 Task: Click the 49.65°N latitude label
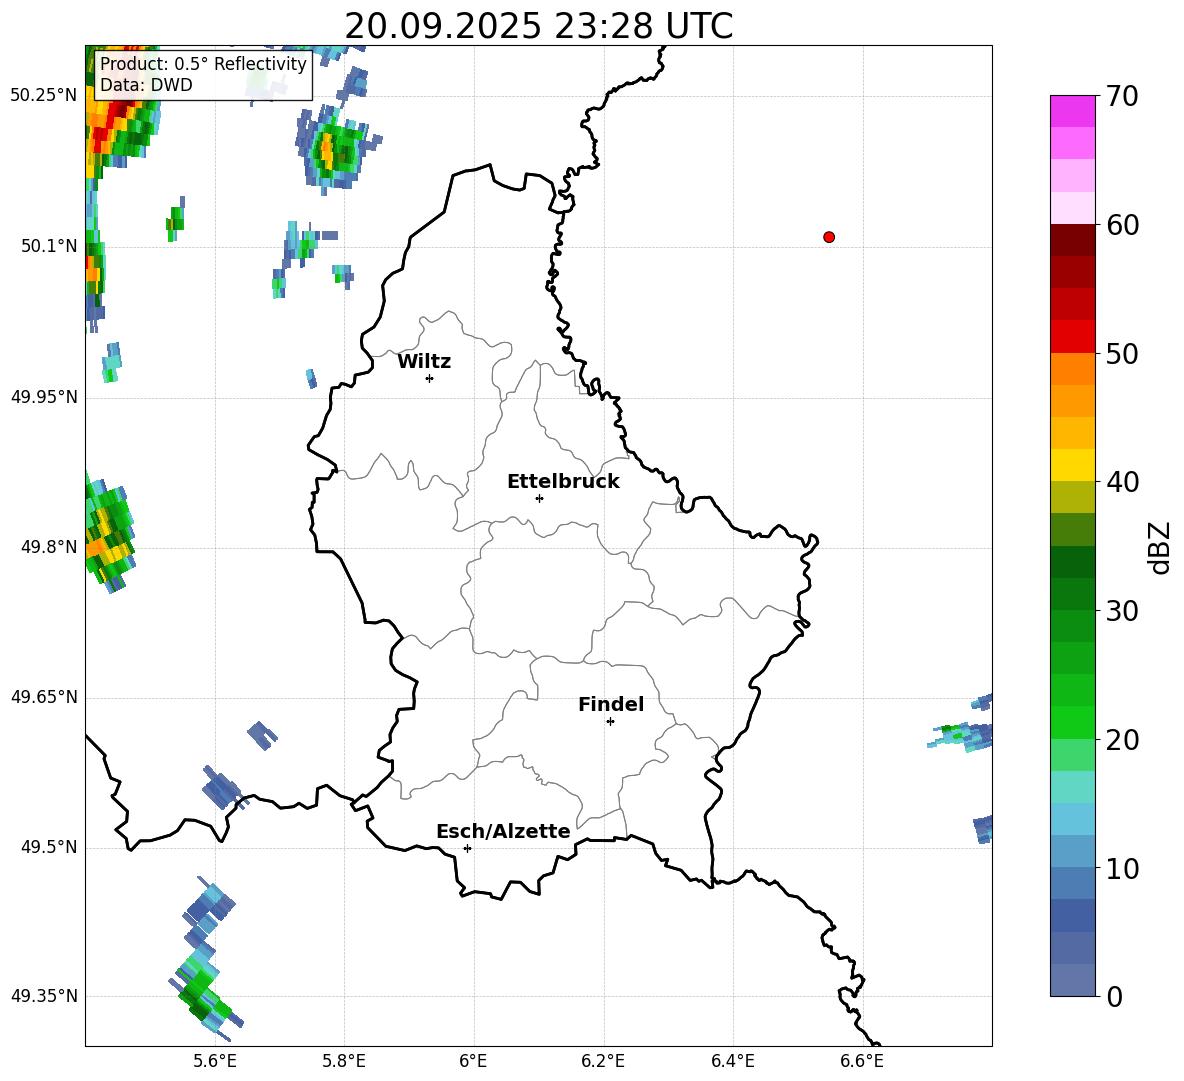point(44,697)
